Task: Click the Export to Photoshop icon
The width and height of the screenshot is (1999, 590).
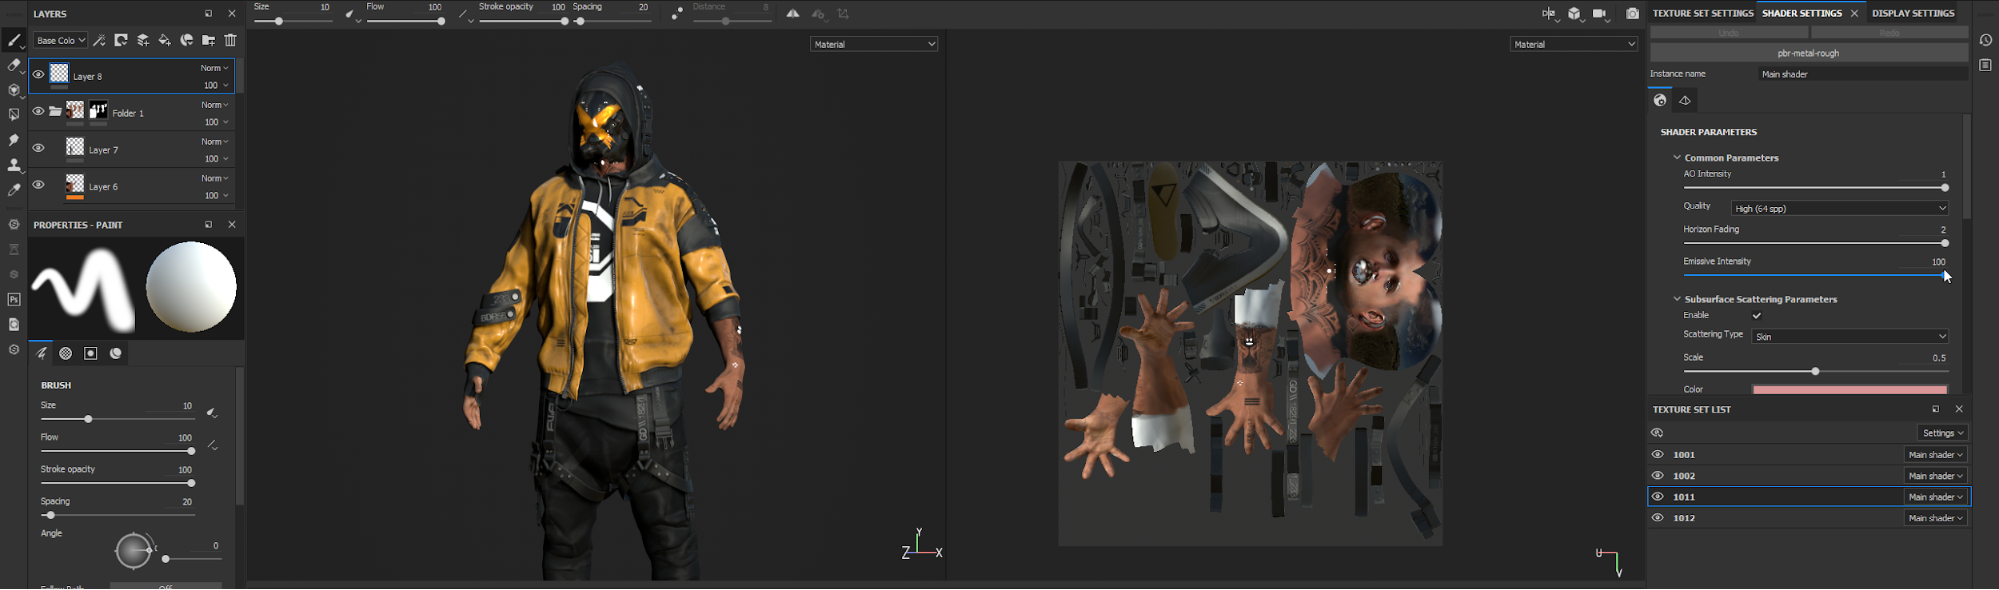Action: coord(14,299)
